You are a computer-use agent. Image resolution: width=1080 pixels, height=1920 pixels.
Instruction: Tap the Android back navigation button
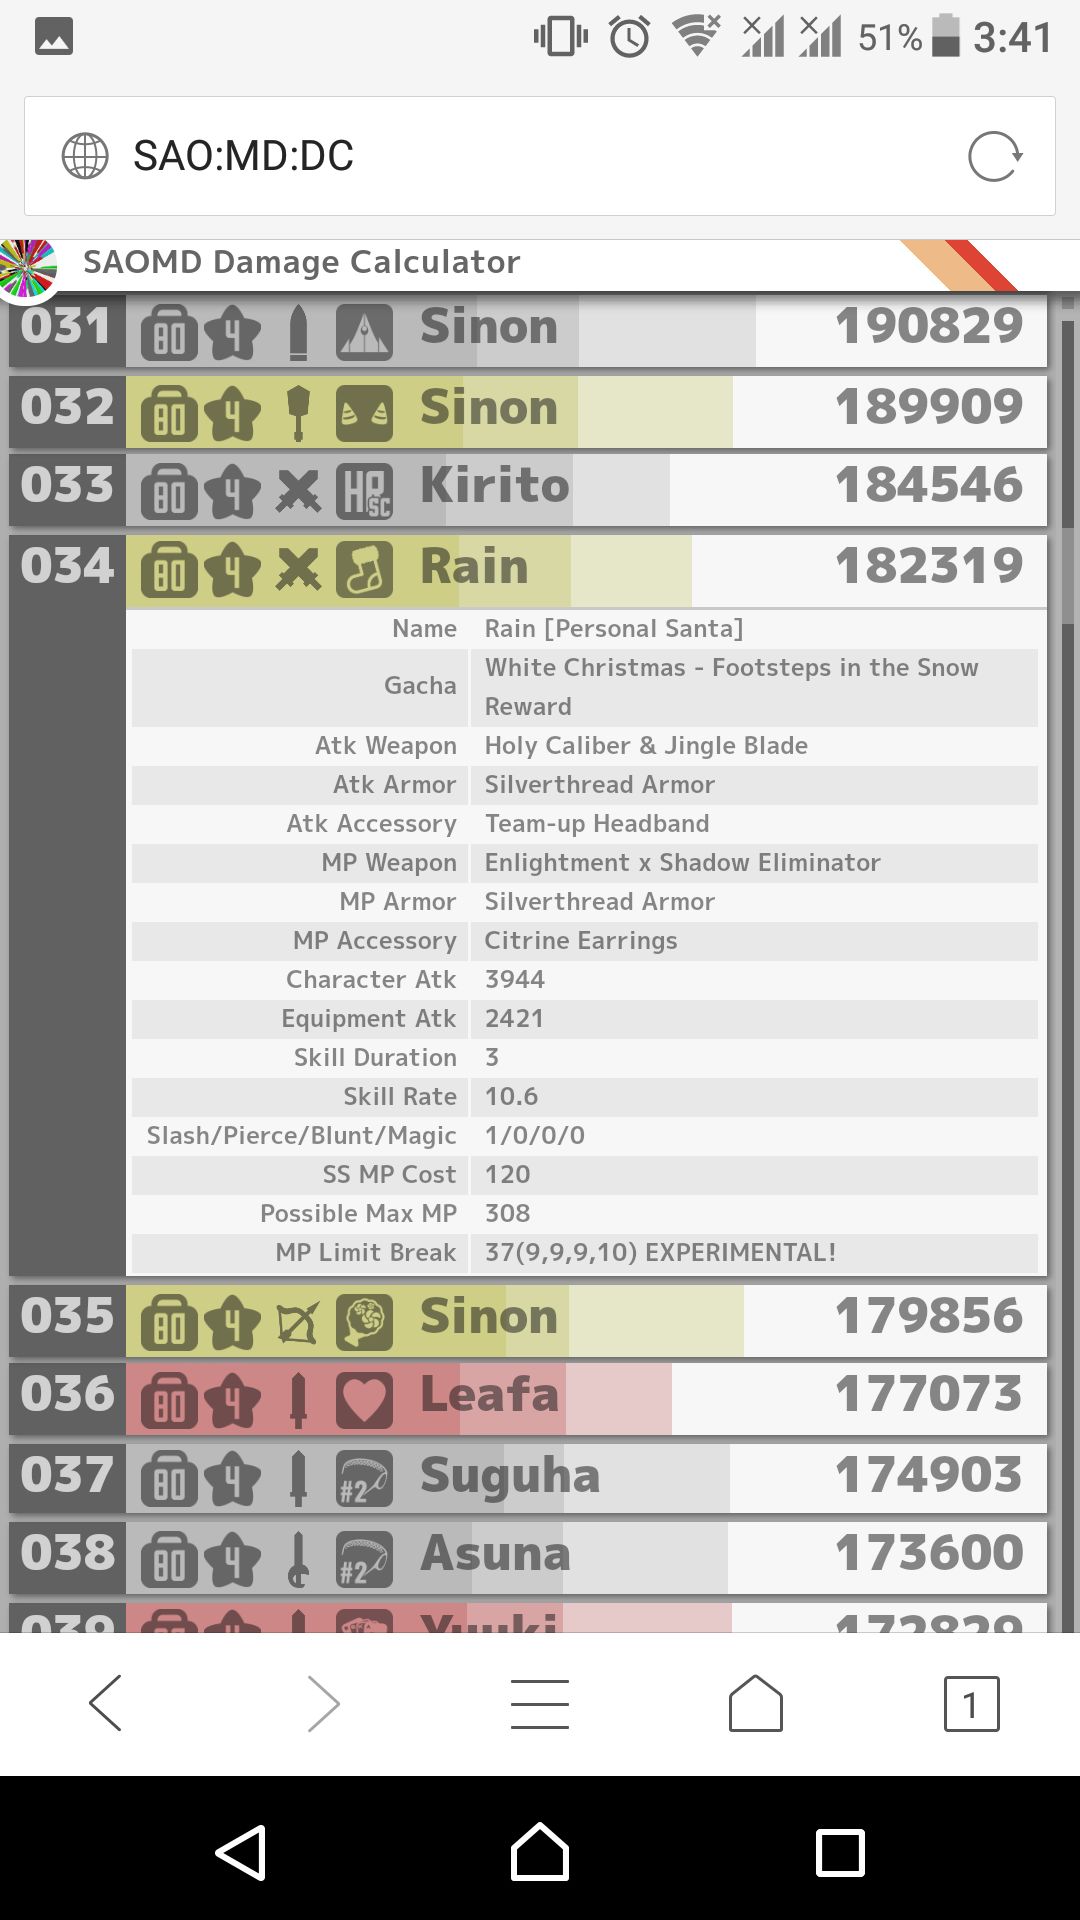click(x=241, y=1853)
